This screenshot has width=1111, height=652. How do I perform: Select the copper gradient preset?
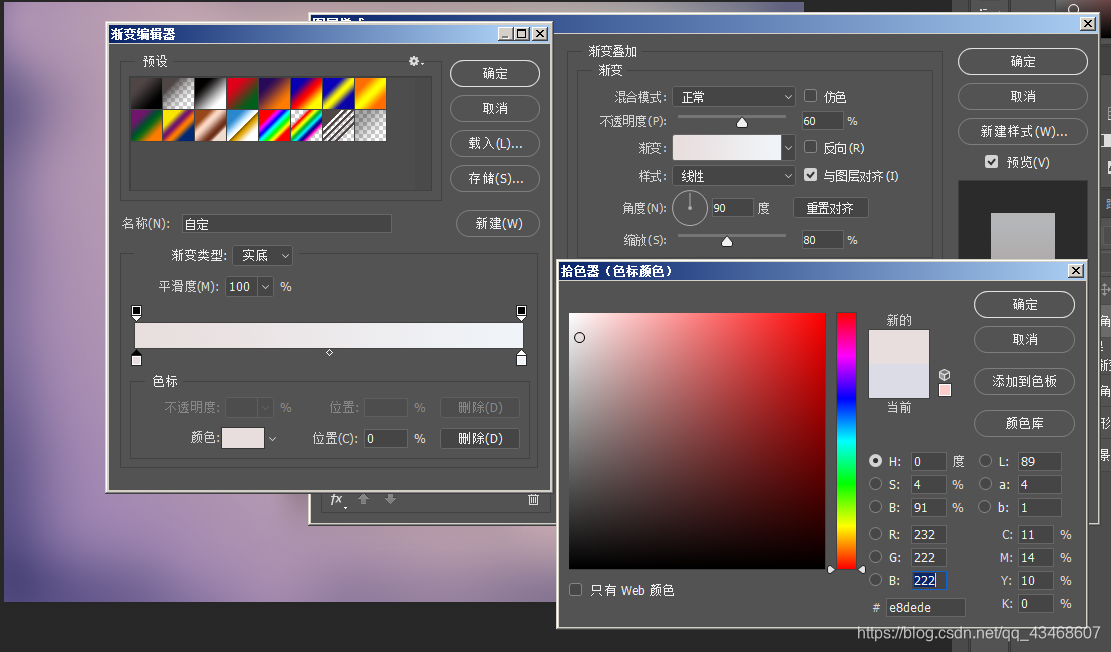(211, 125)
